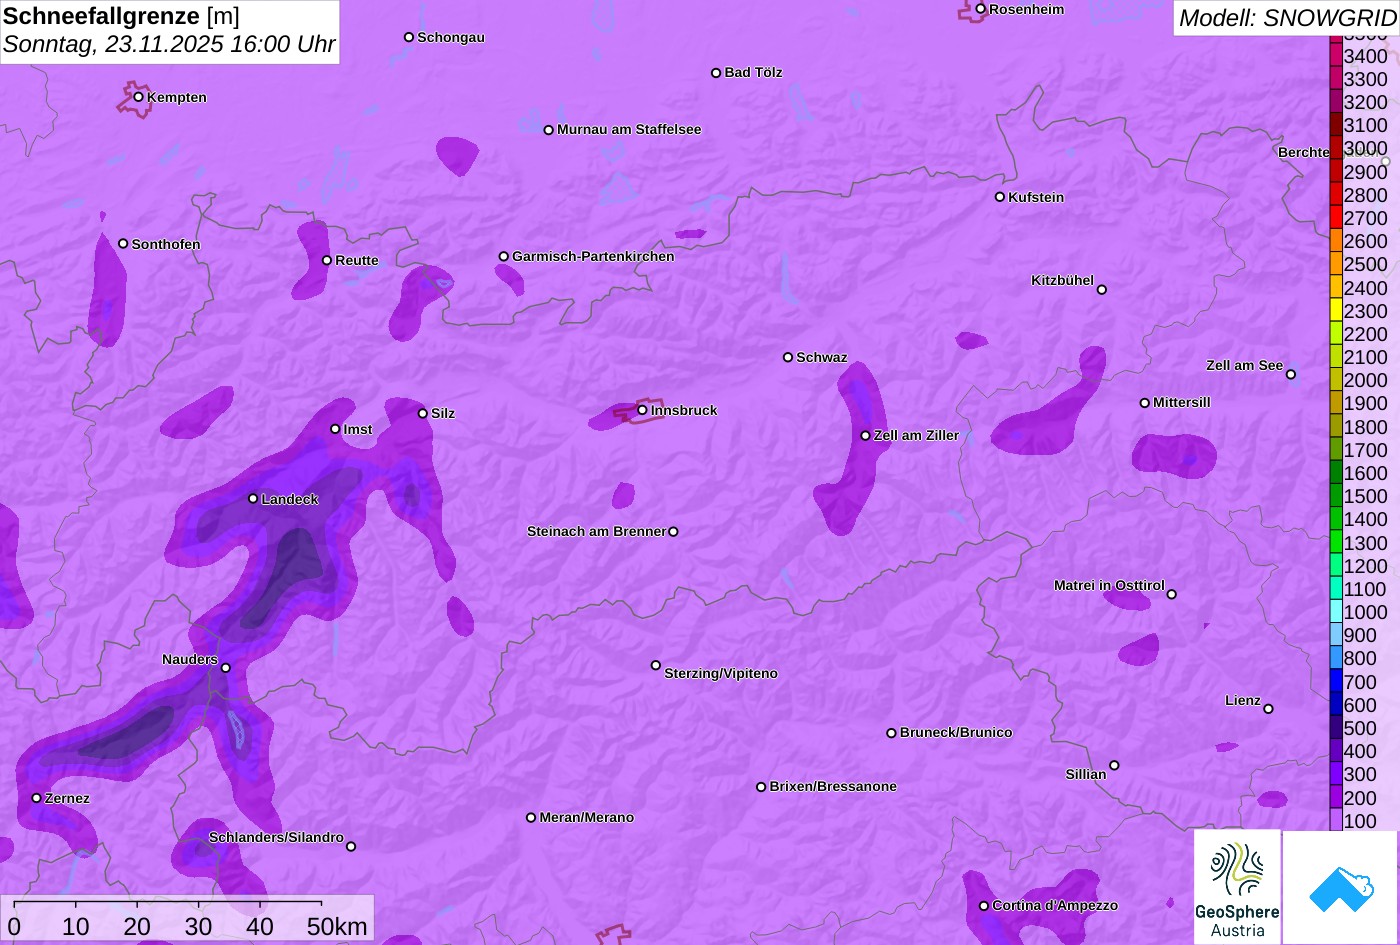Click the 100 m legend color swatch
This screenshot has height=945, width=1400.
tap(1336, 820)
